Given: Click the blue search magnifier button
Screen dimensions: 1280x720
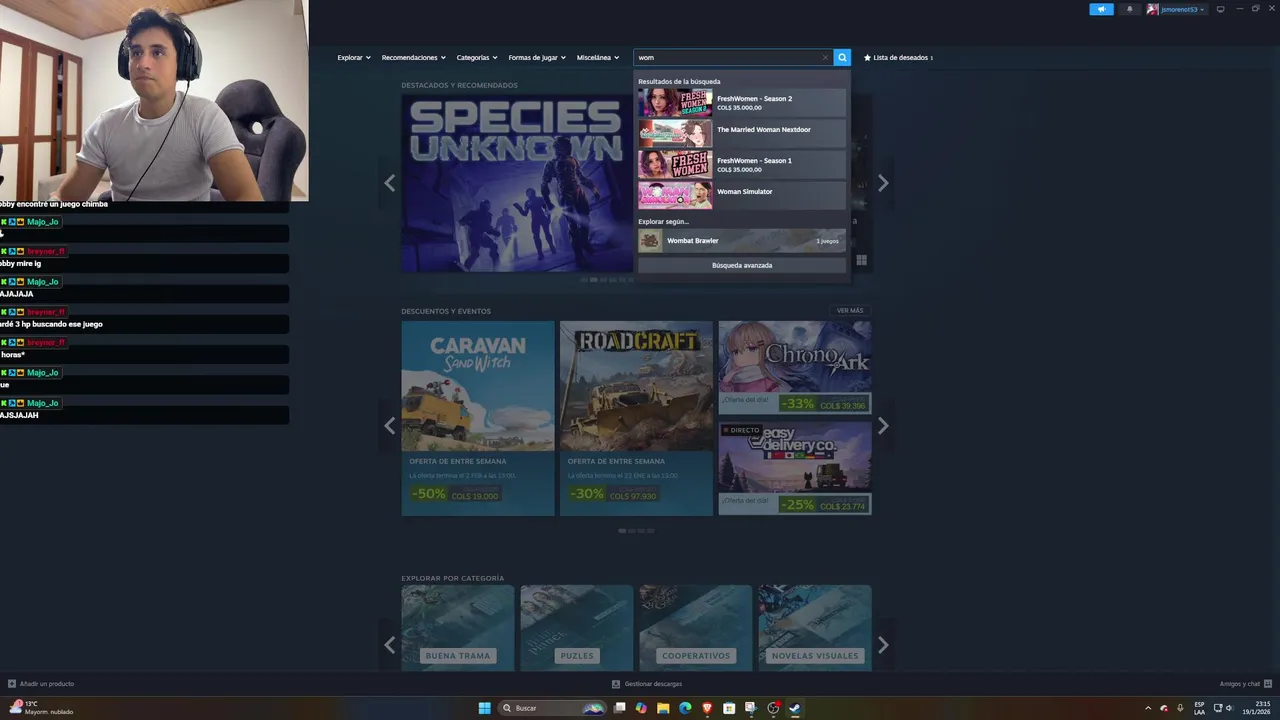Looking at the screenshot, I should [x=842, y=58].
